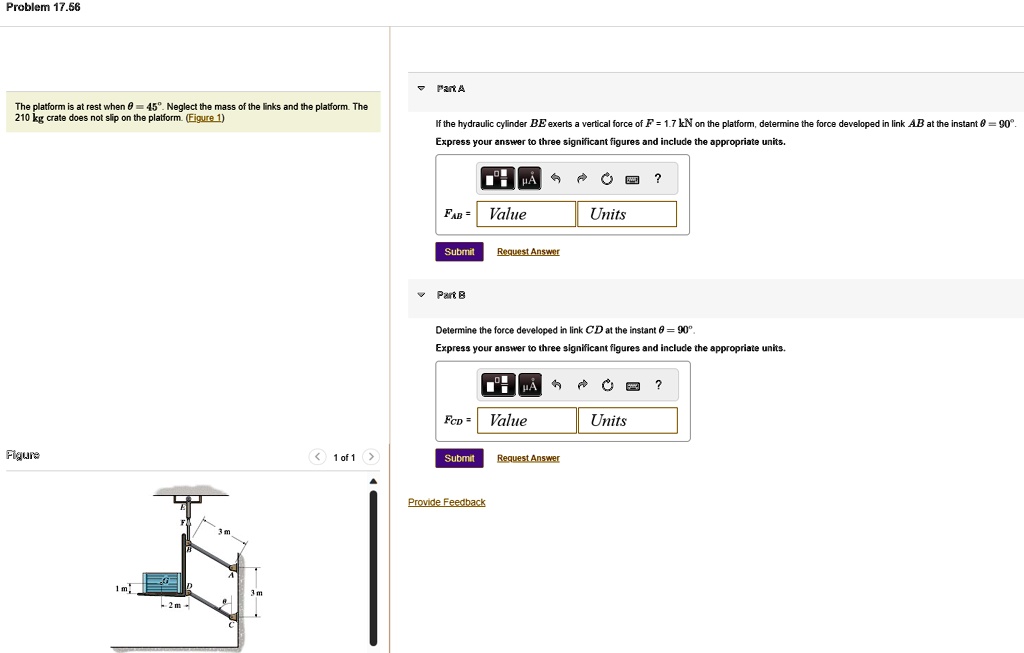Redo input using Part A redo arrow

coord(582,178)
